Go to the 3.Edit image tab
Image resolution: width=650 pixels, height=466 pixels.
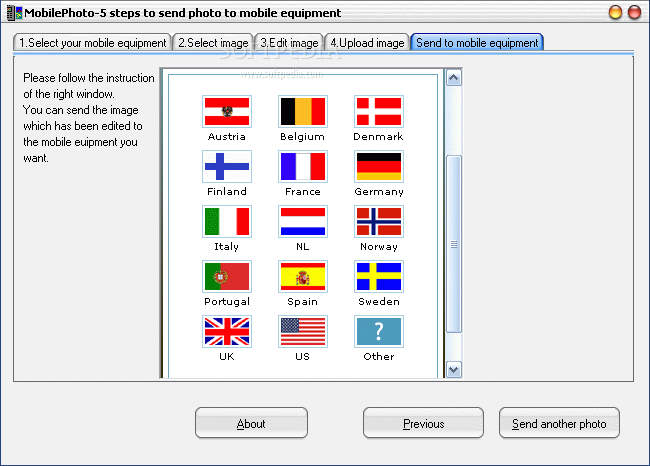[x=289, y=43]
